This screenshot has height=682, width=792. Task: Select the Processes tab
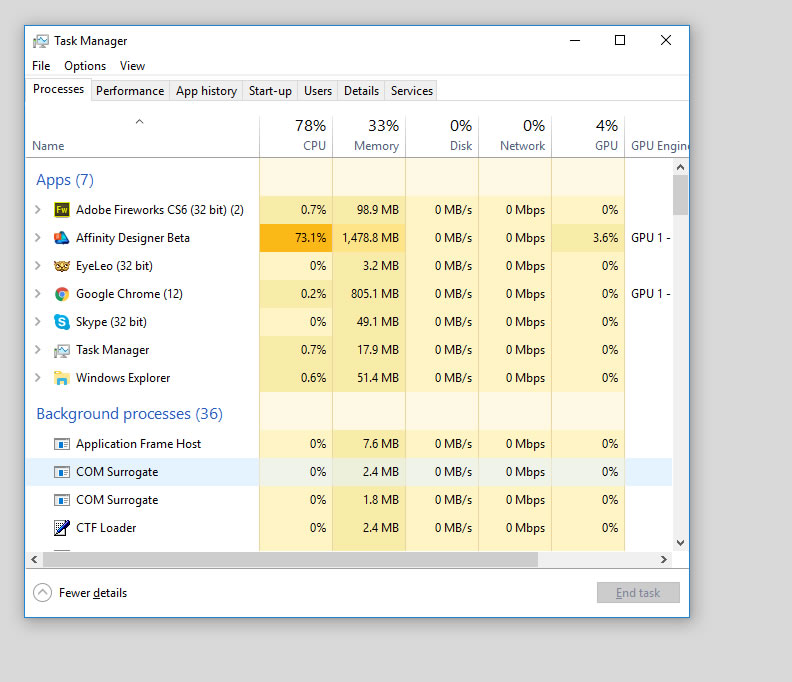coord(59,89)
